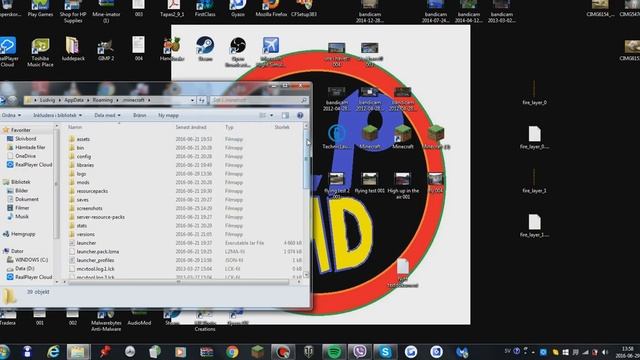Select the versions folder
Screen dimensions: 640x360
[85, 234]
